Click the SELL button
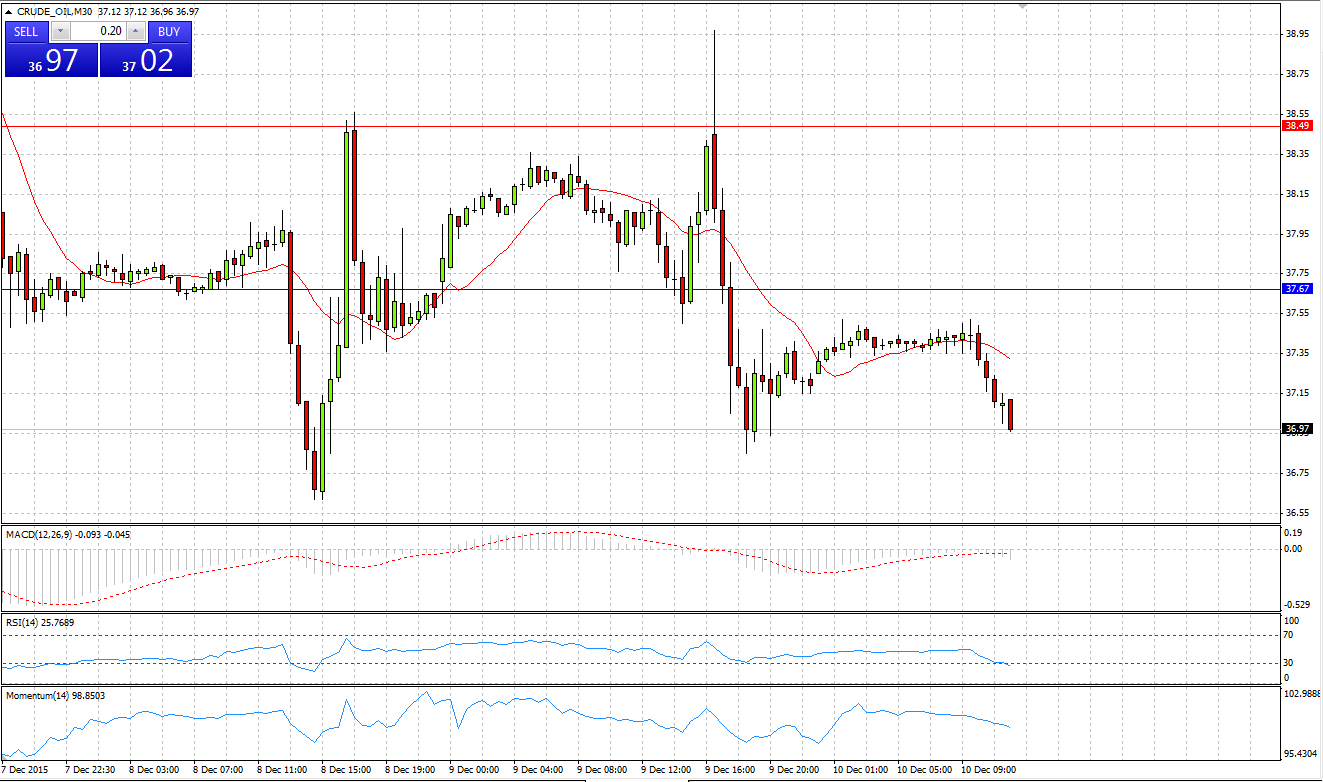Viewport: 1323px width, 782px height. tap(26, 31)
